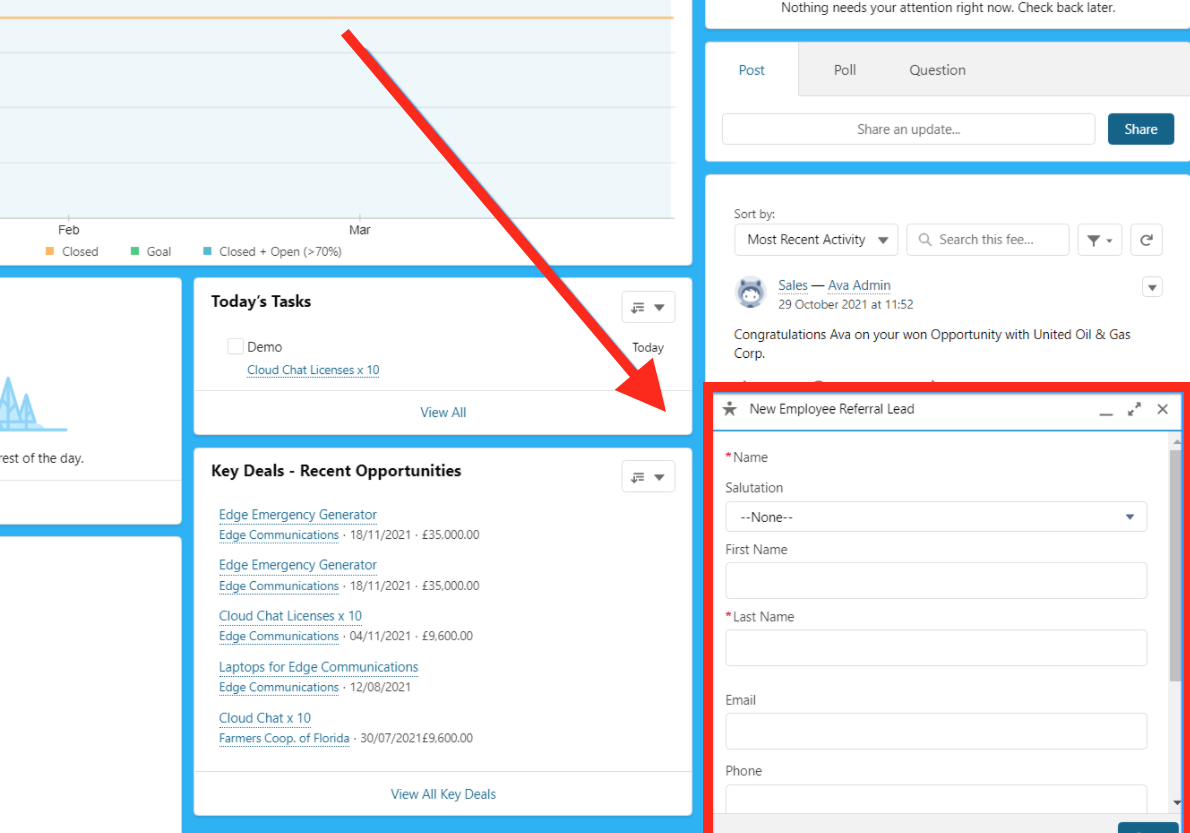
Task: Switch to the Post tab
Action: tap(751, 70)
